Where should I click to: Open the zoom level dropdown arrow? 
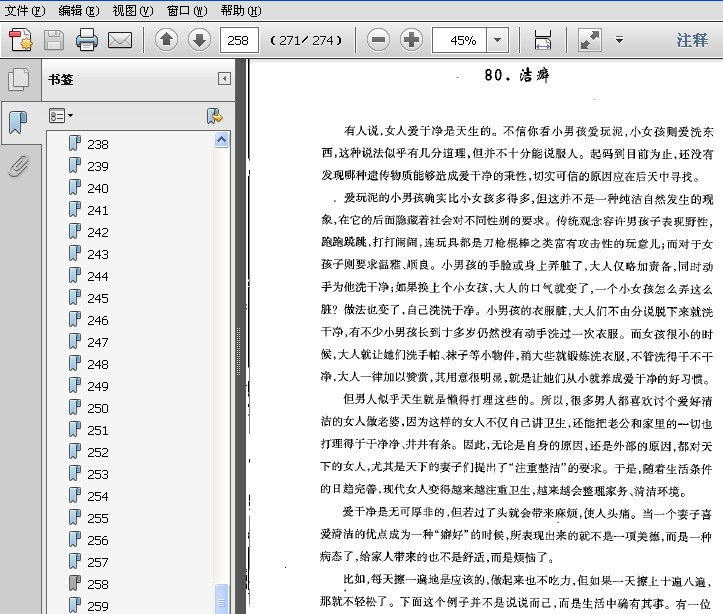(x=498, y=41)
